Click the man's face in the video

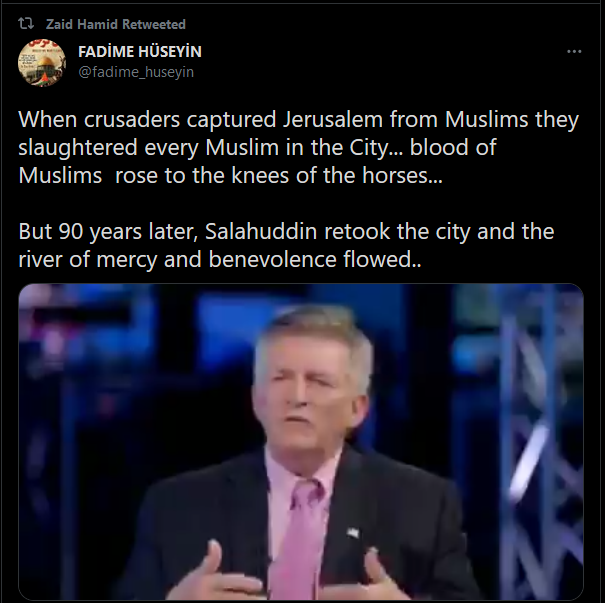pos(311,390)
